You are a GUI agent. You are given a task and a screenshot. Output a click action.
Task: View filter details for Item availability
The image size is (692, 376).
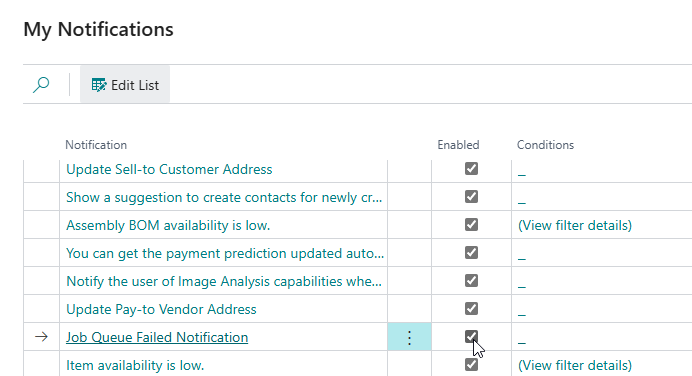575,365
